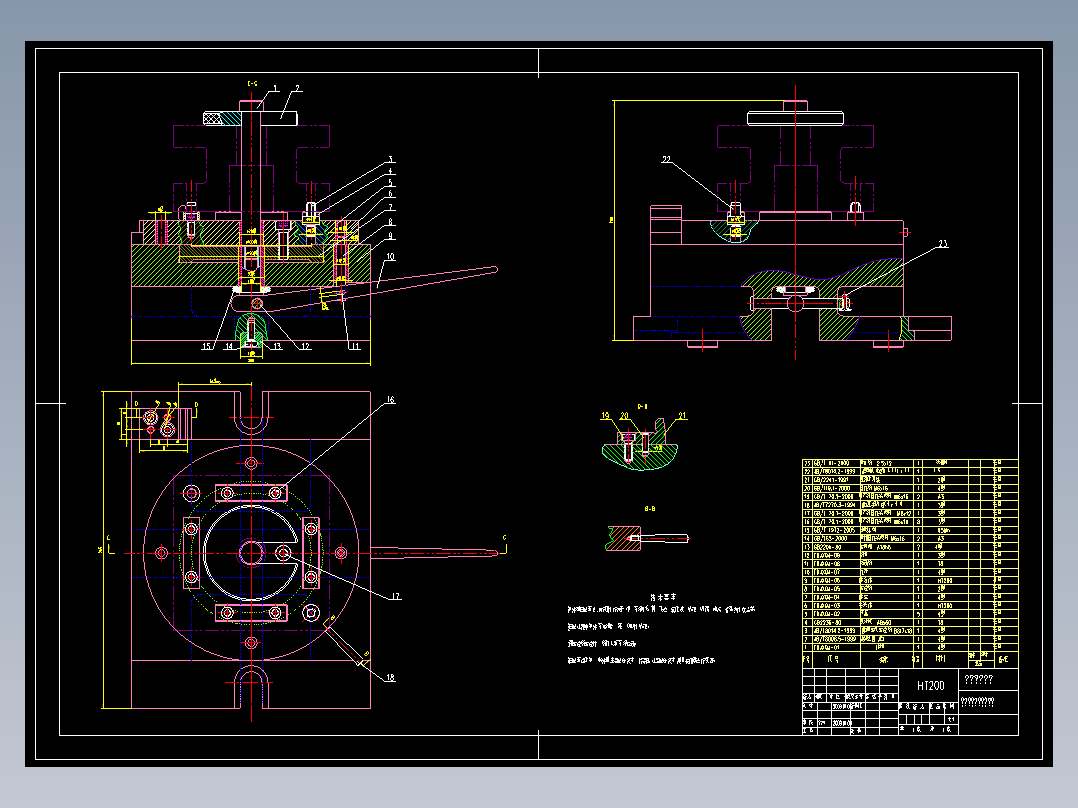Select the detail view with callouts 19, 20, 21
Image resolution: width=1078 pixels, height=808 pixels.
640,444
